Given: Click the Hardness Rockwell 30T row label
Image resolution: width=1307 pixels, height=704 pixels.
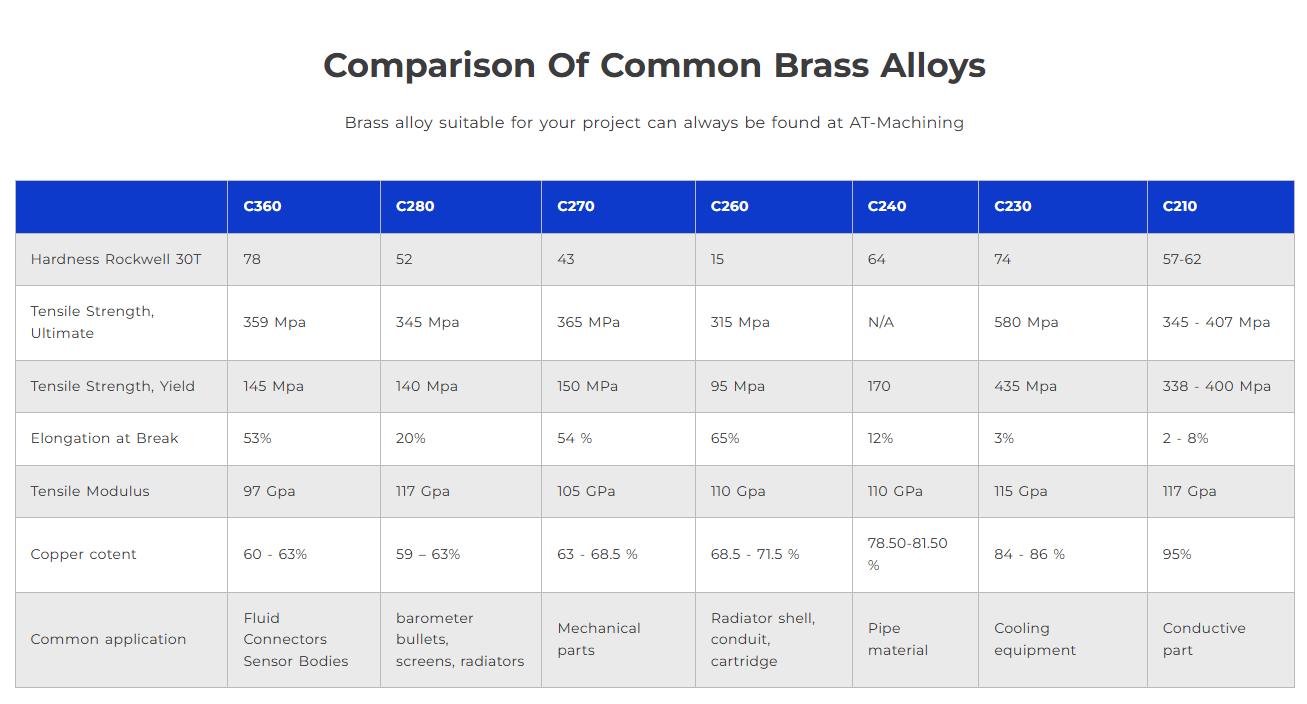Looking at the screenshot, I should tap(116, 259).
